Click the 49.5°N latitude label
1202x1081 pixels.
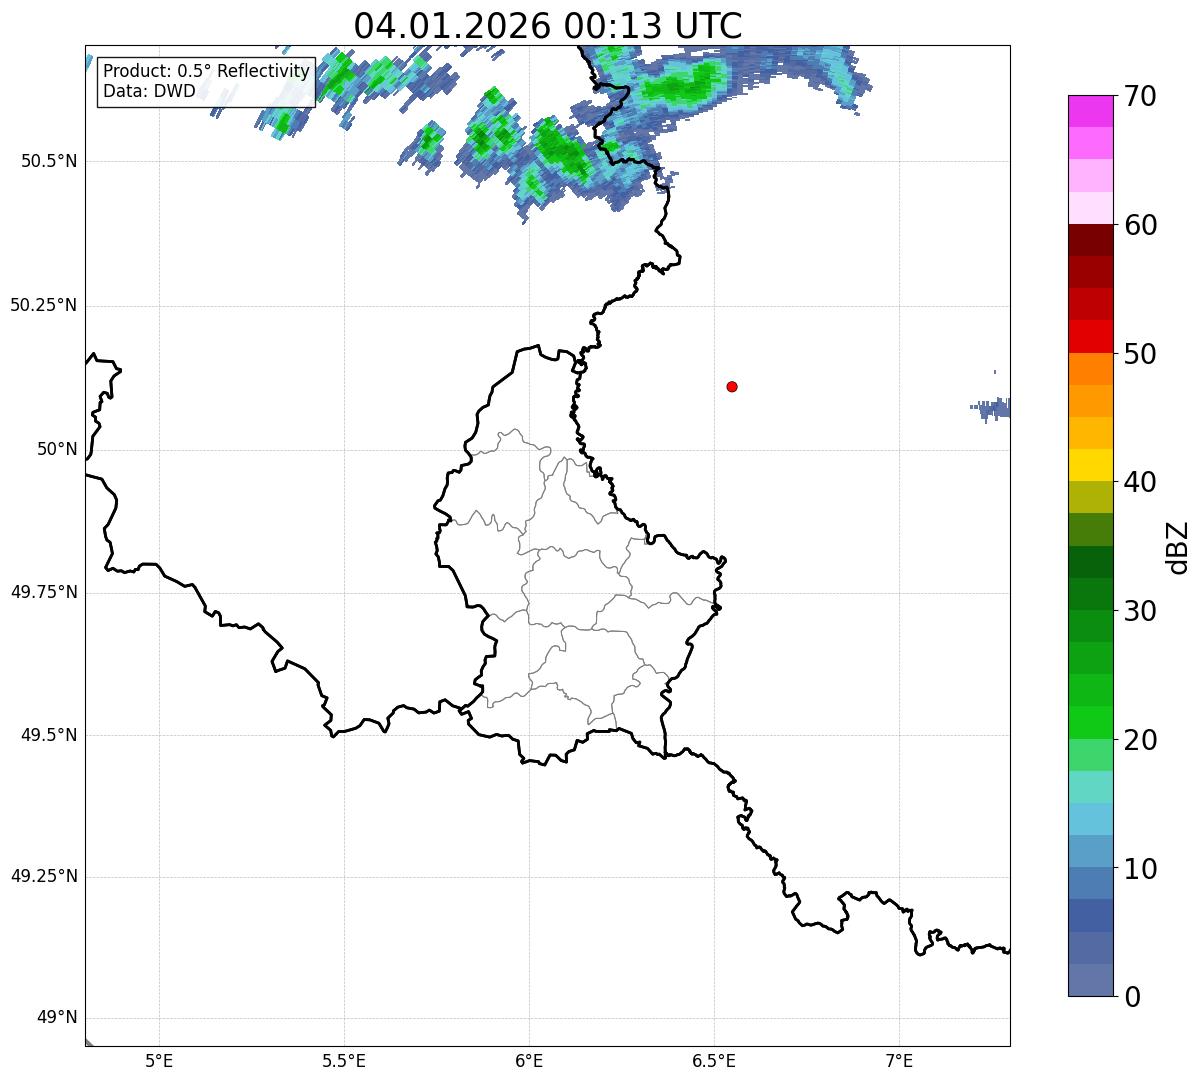[x=49, y=735]
